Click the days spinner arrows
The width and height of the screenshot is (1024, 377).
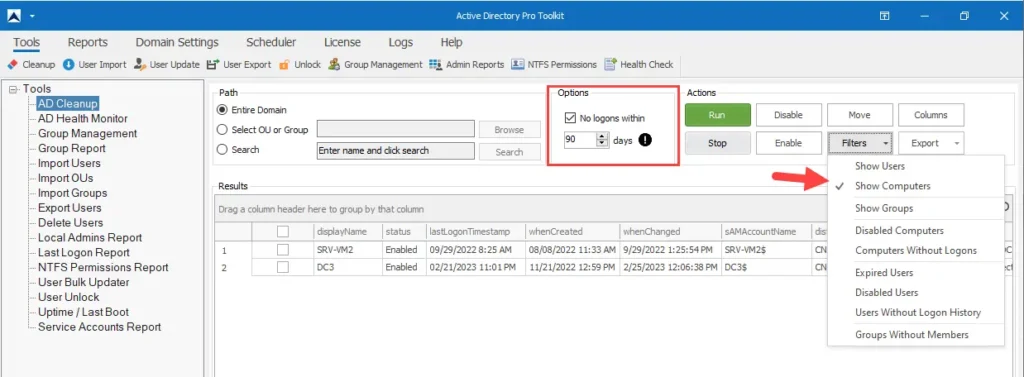(601, 139)
